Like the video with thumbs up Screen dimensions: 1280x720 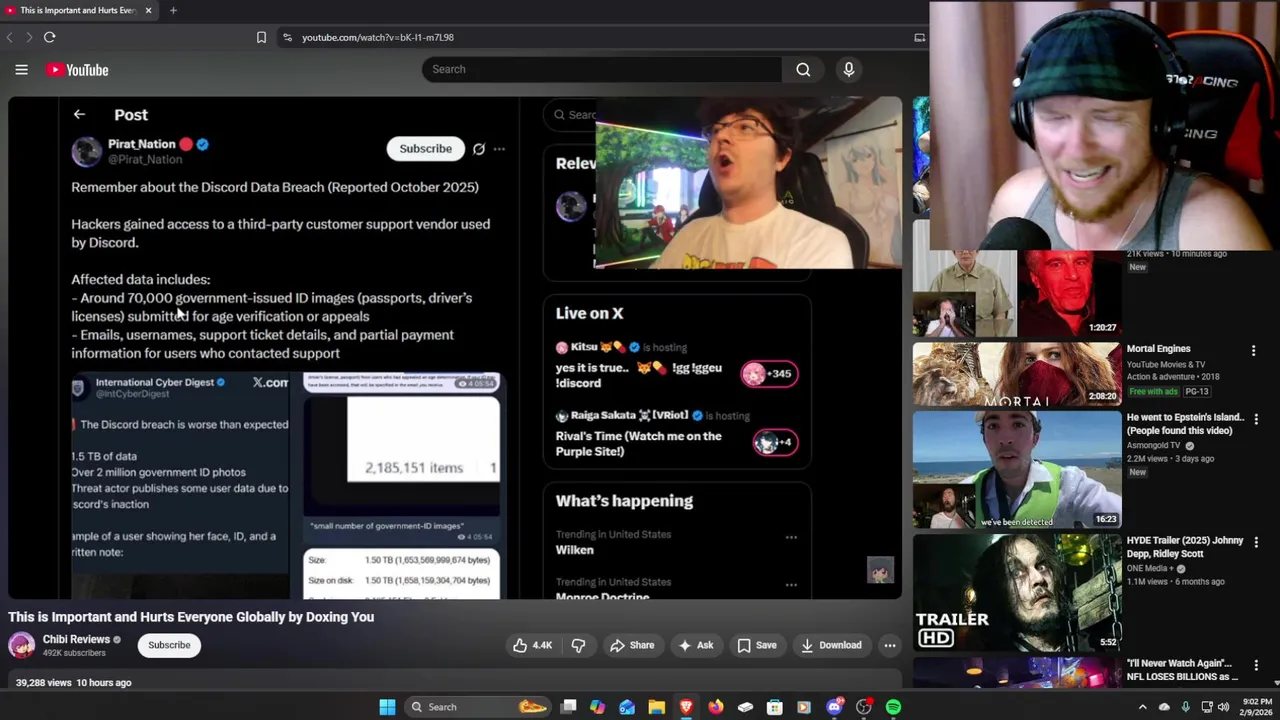532,645
